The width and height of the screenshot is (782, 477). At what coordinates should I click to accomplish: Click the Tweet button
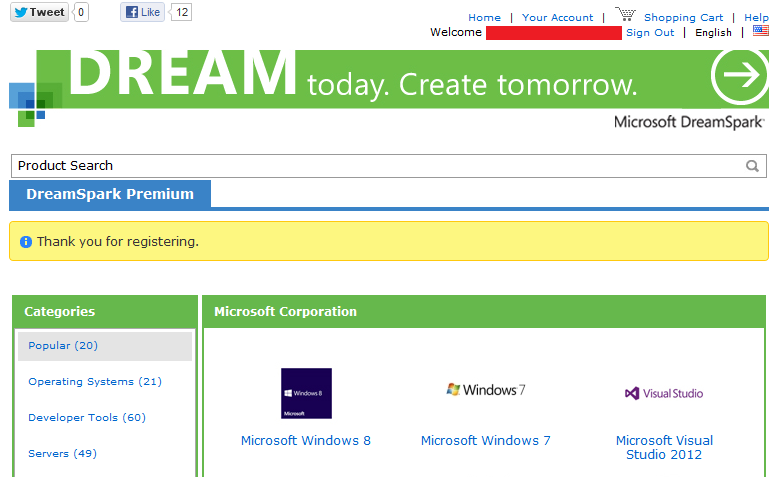click(x=39, y=12)
